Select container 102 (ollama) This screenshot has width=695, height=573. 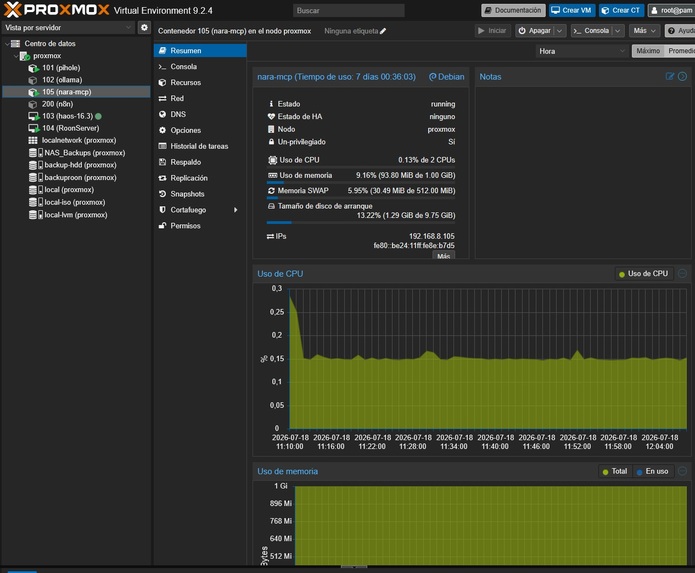[x=62, y=80]
